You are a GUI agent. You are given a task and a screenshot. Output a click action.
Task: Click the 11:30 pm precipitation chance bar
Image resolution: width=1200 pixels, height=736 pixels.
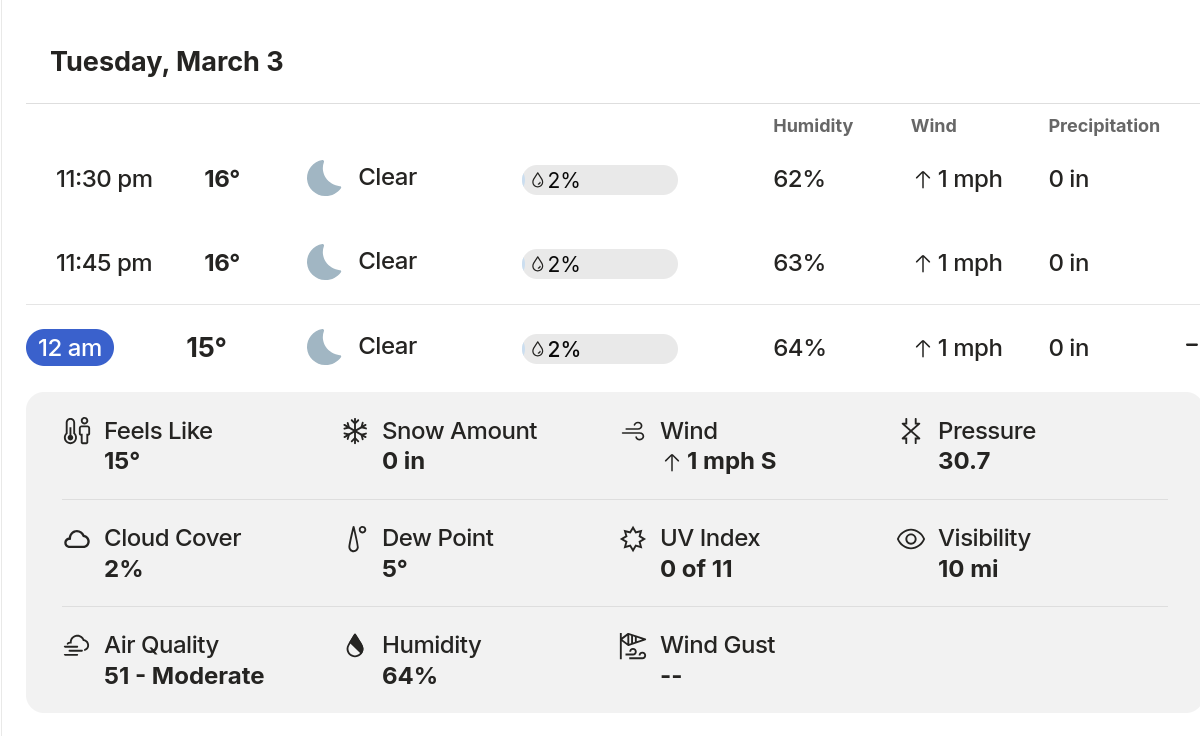pos(599,180)
